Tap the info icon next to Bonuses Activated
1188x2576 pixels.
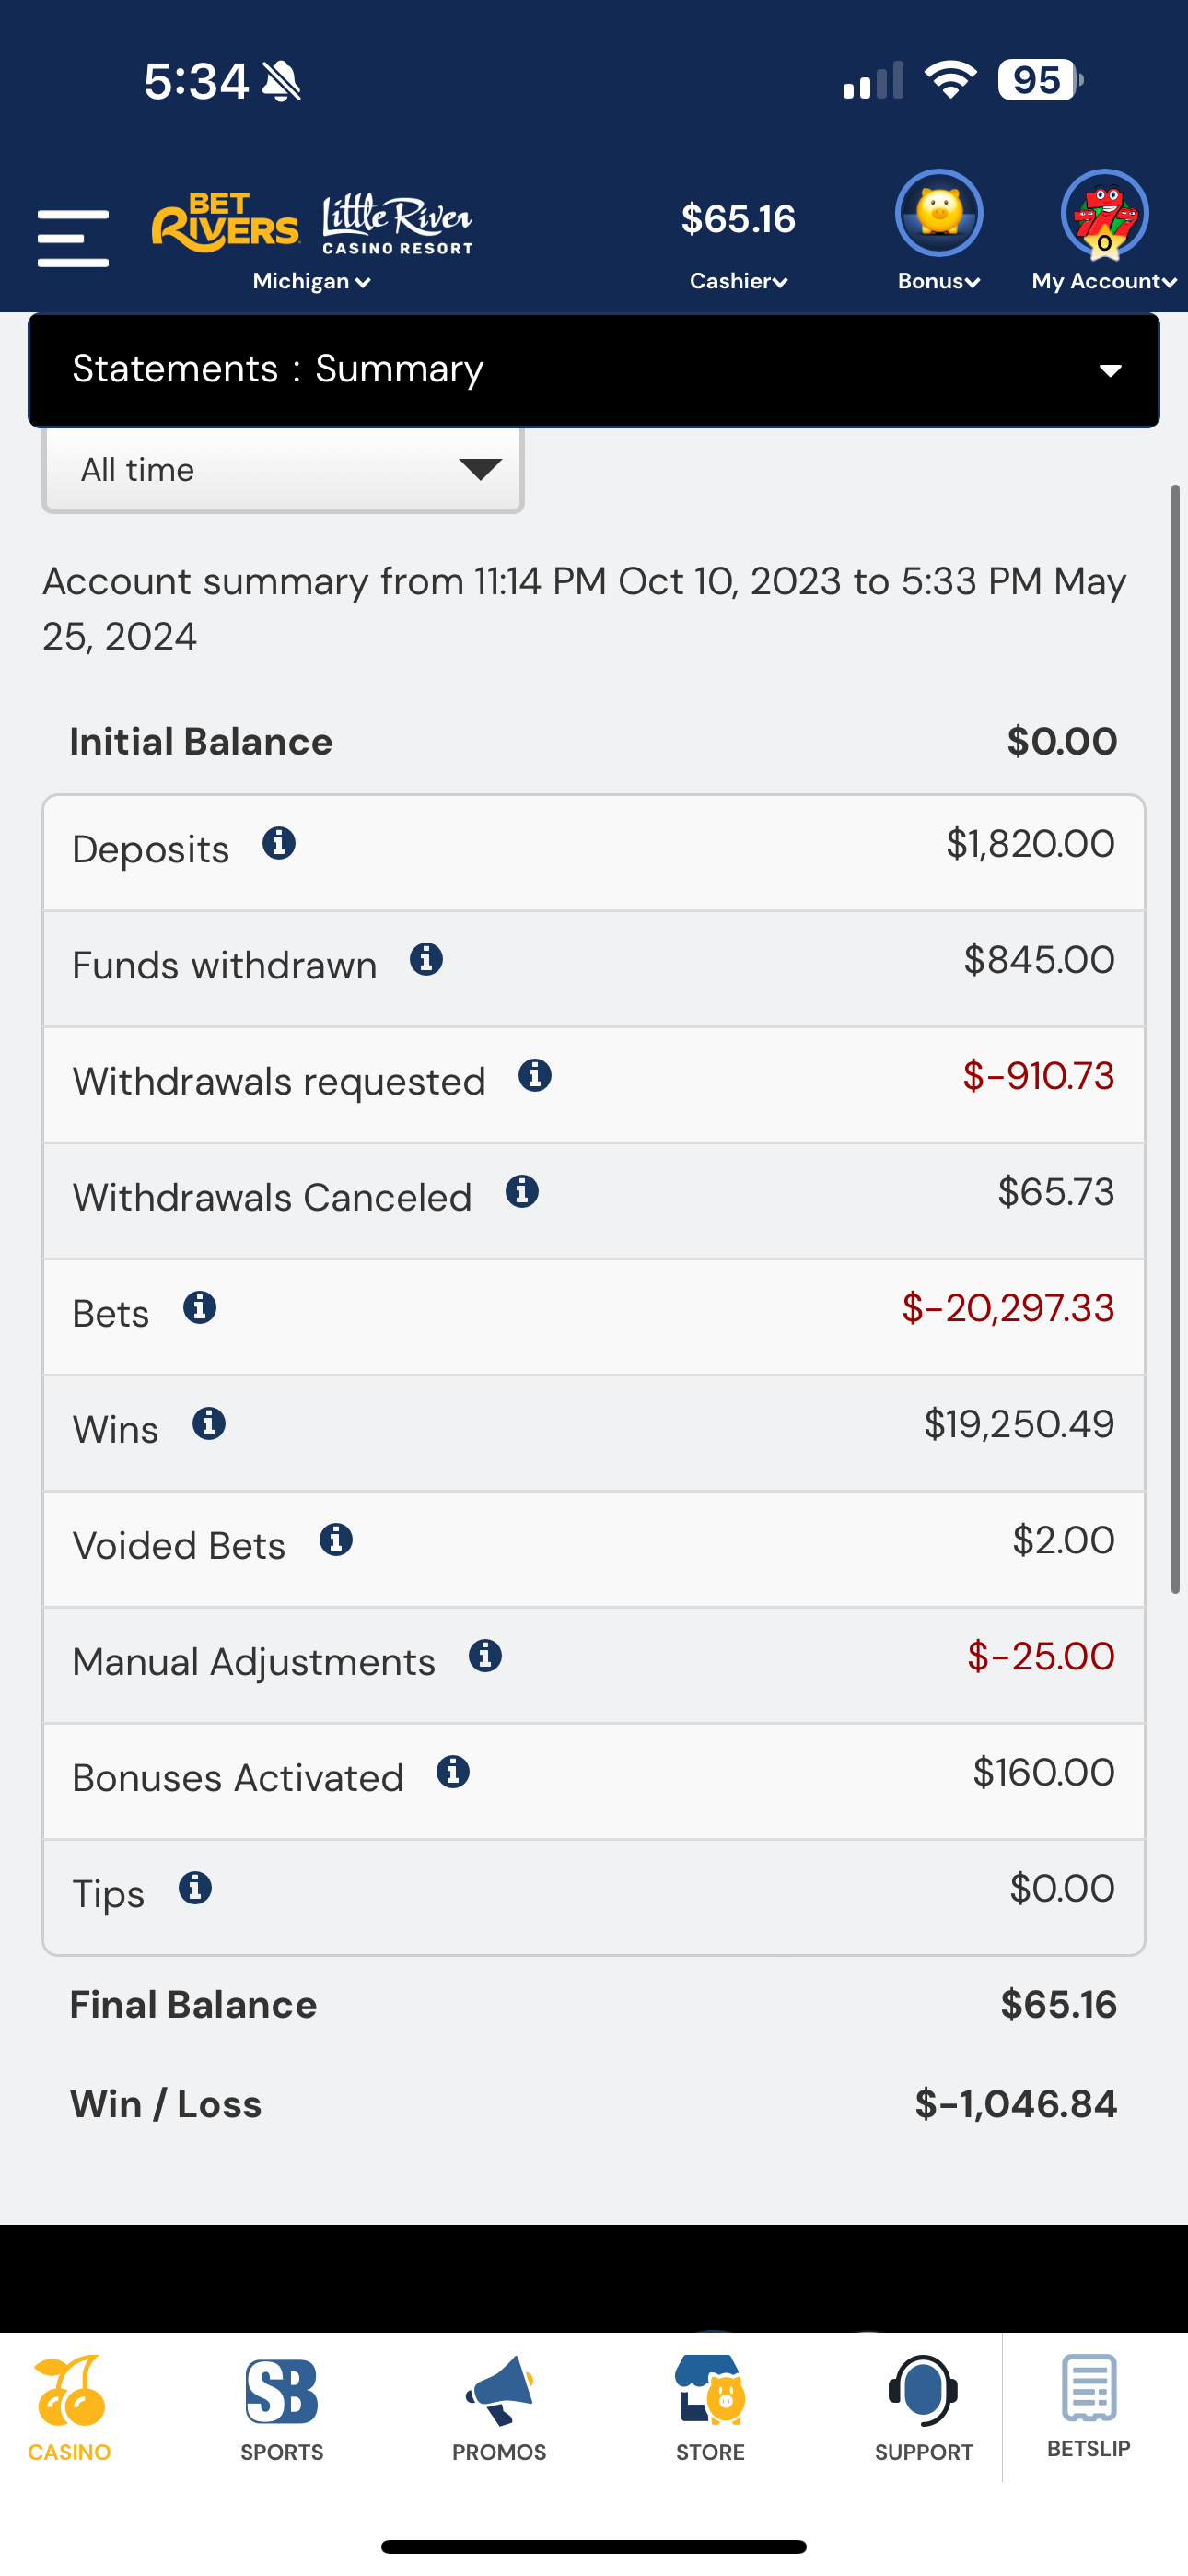click(453, 1772)
